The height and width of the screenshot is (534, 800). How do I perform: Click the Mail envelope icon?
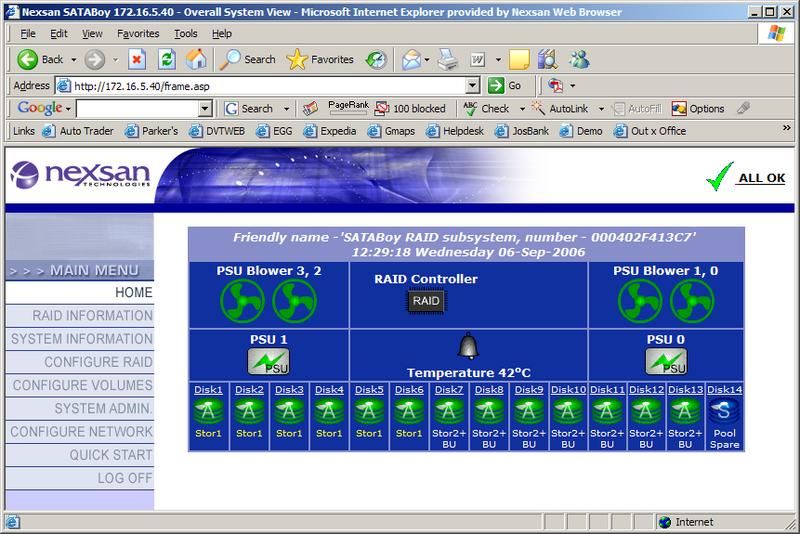coord(411,60)
